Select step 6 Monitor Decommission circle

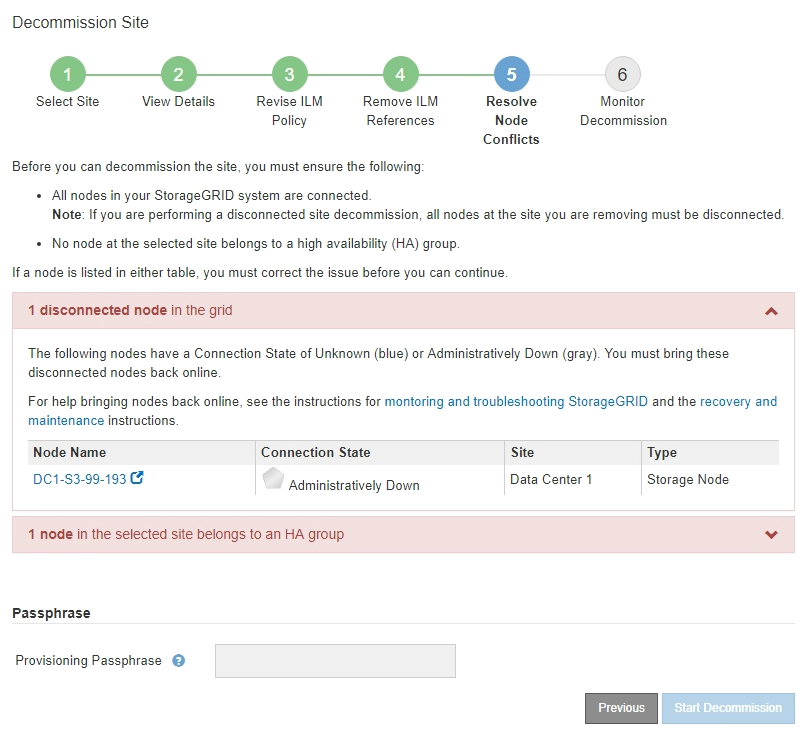pyautogui.click(x=622, y=75)
